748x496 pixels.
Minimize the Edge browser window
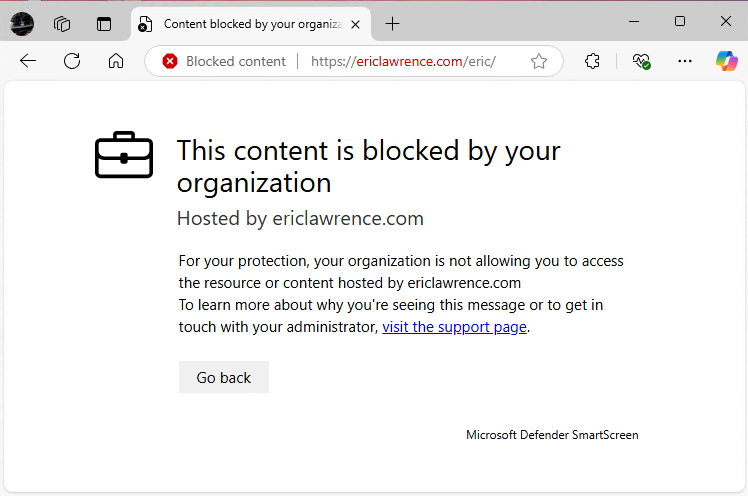[634, 22]
